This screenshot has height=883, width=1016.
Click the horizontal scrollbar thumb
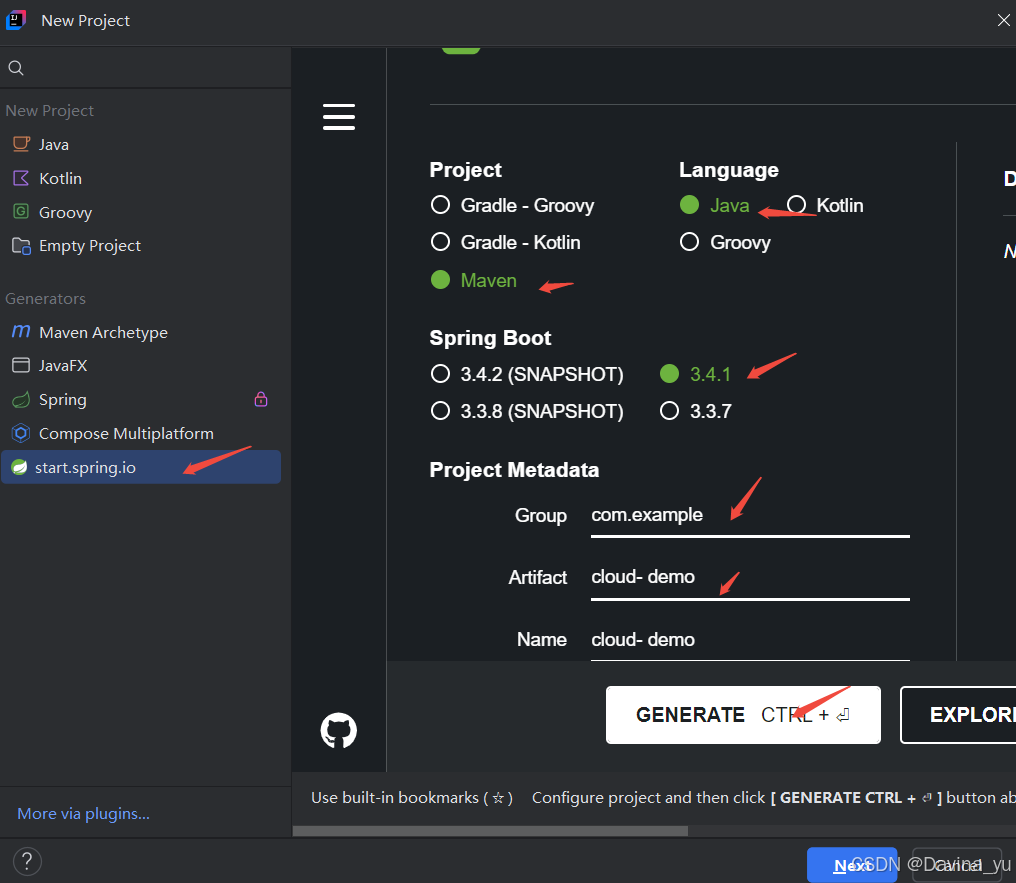[x=491, y=831]
